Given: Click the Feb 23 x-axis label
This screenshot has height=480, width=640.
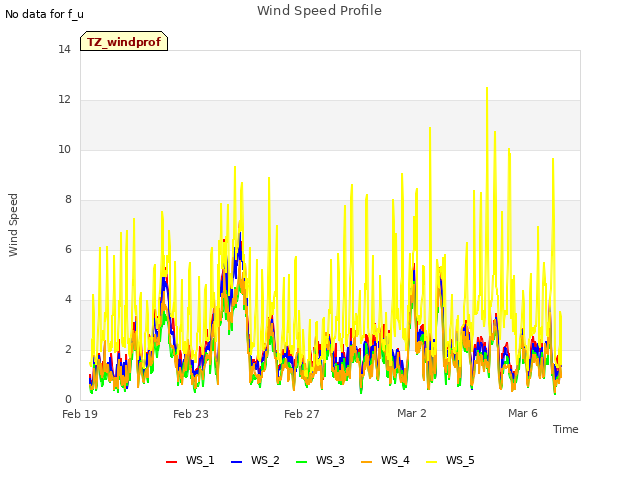Looking at the screenshot, I should (x=191, y=414).
